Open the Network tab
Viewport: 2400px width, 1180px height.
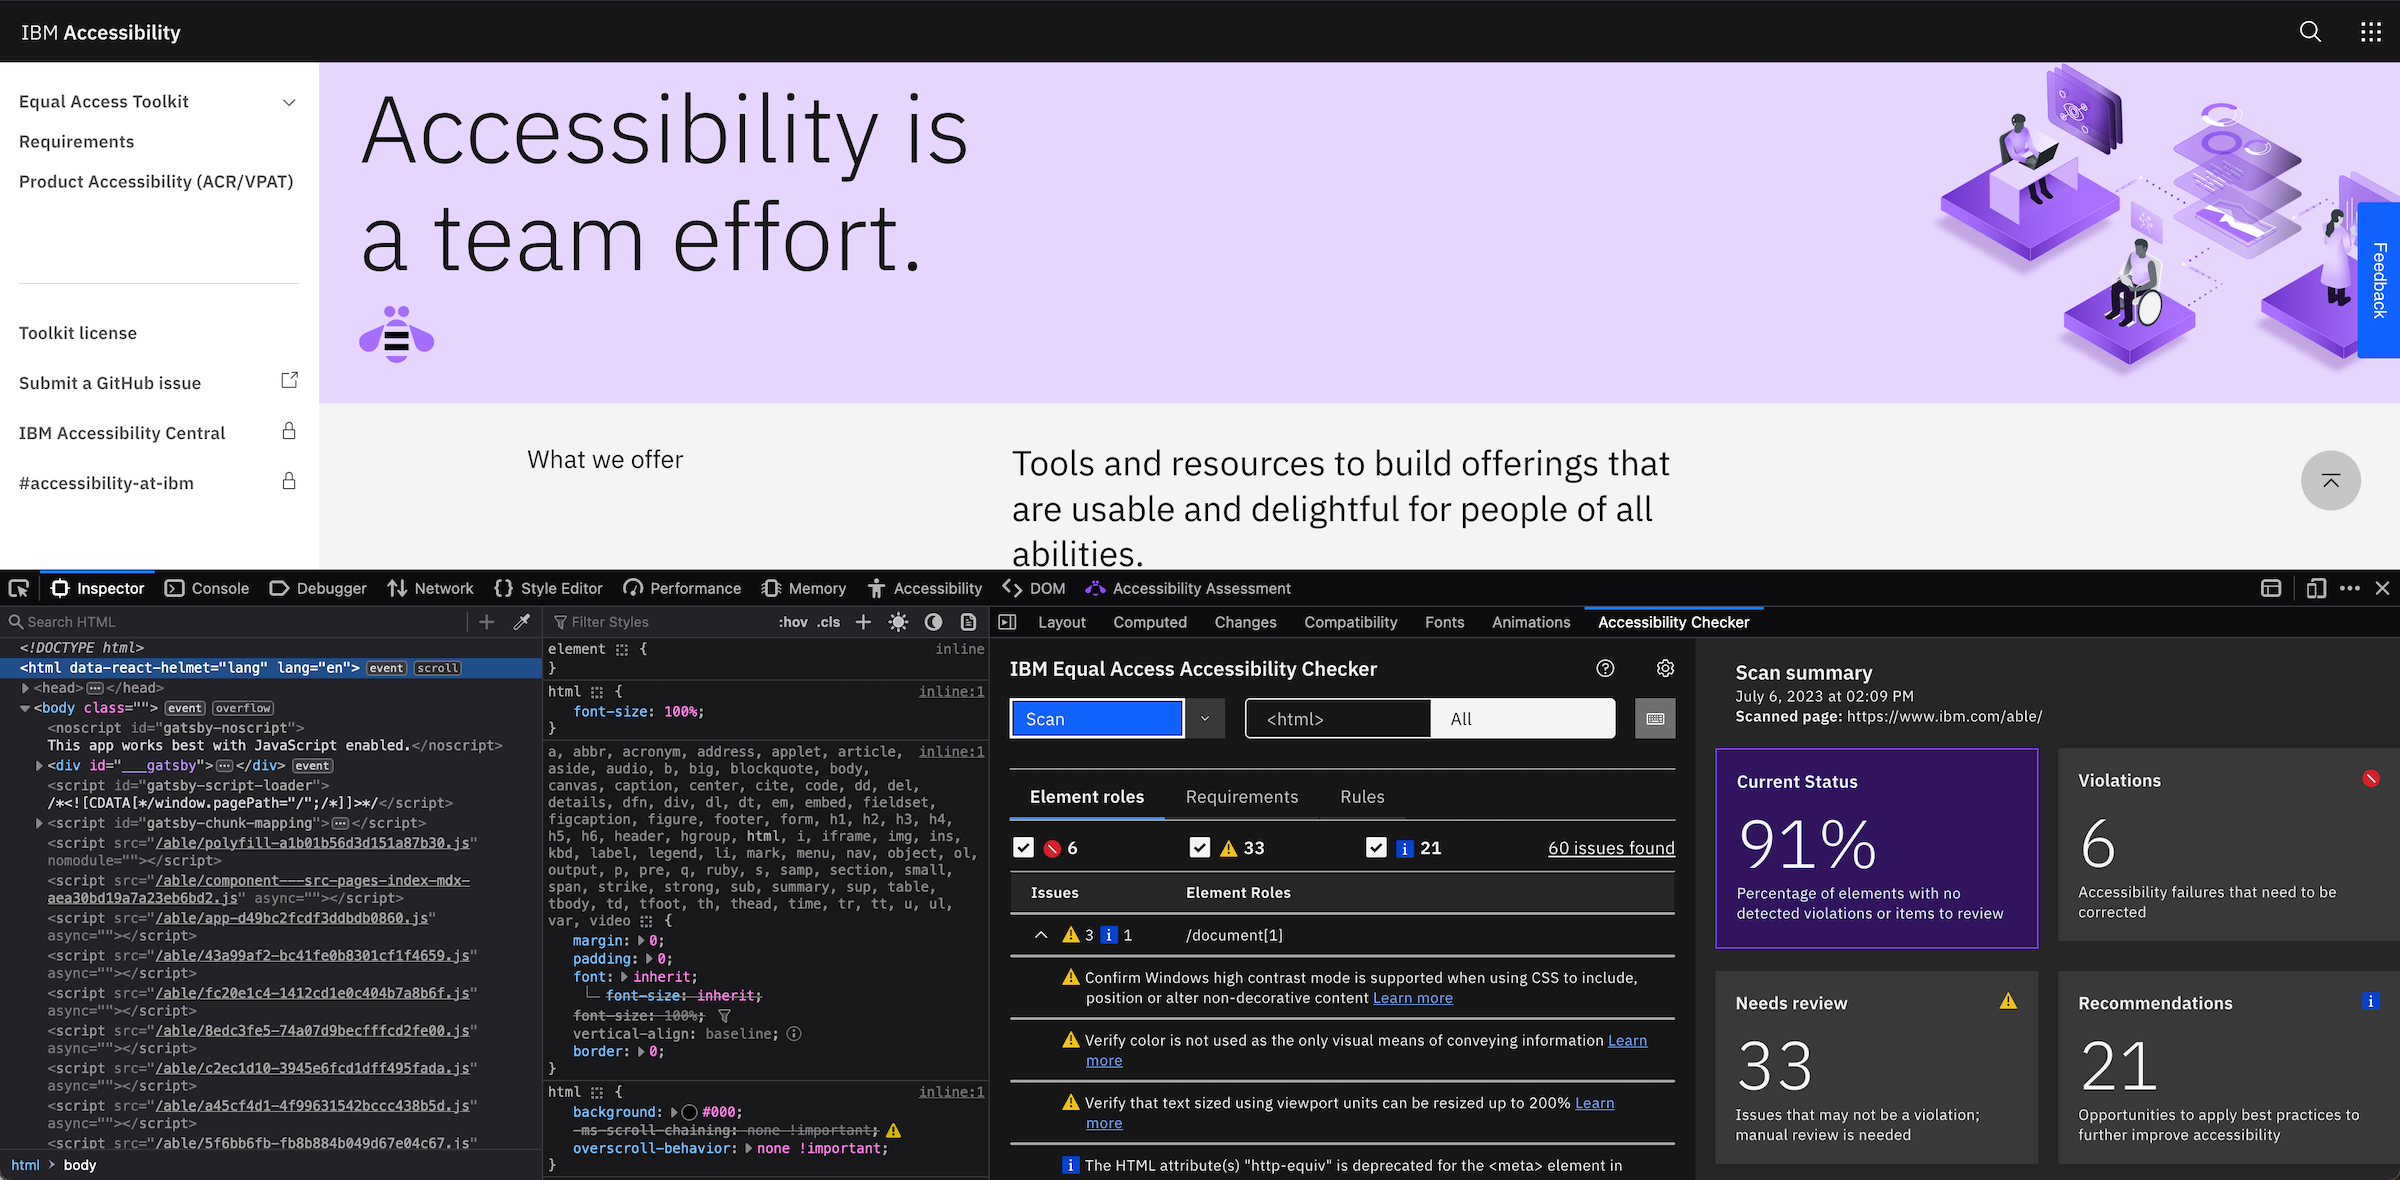point(431,588)
